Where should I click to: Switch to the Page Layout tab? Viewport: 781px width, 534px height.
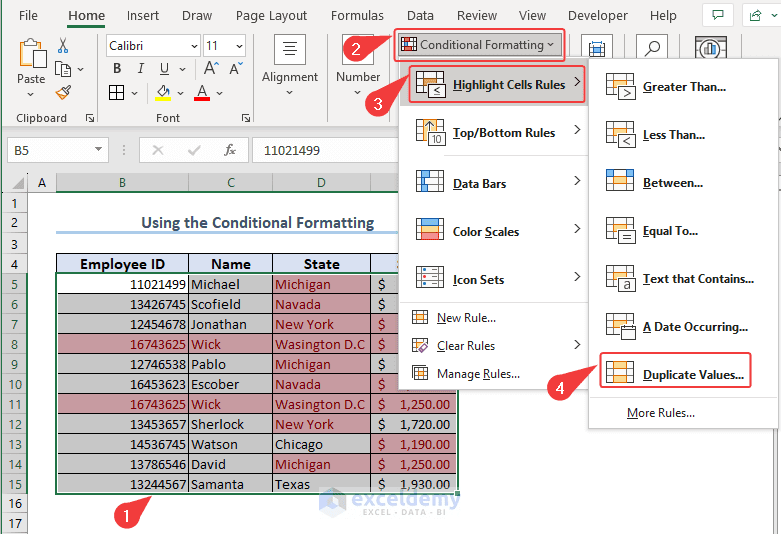click(271, 15)
